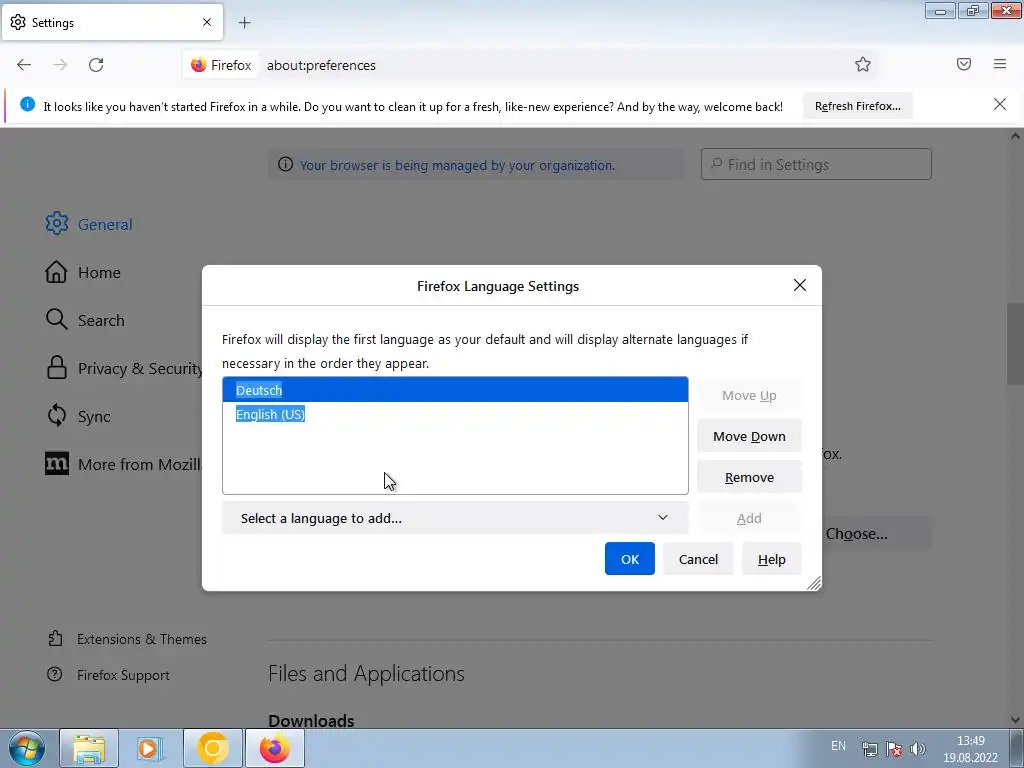The height and width of the screenshot is (768, 1024).
Task: Open More from Mozilla category
Action: pyautogui.click(x=123, y=464)
